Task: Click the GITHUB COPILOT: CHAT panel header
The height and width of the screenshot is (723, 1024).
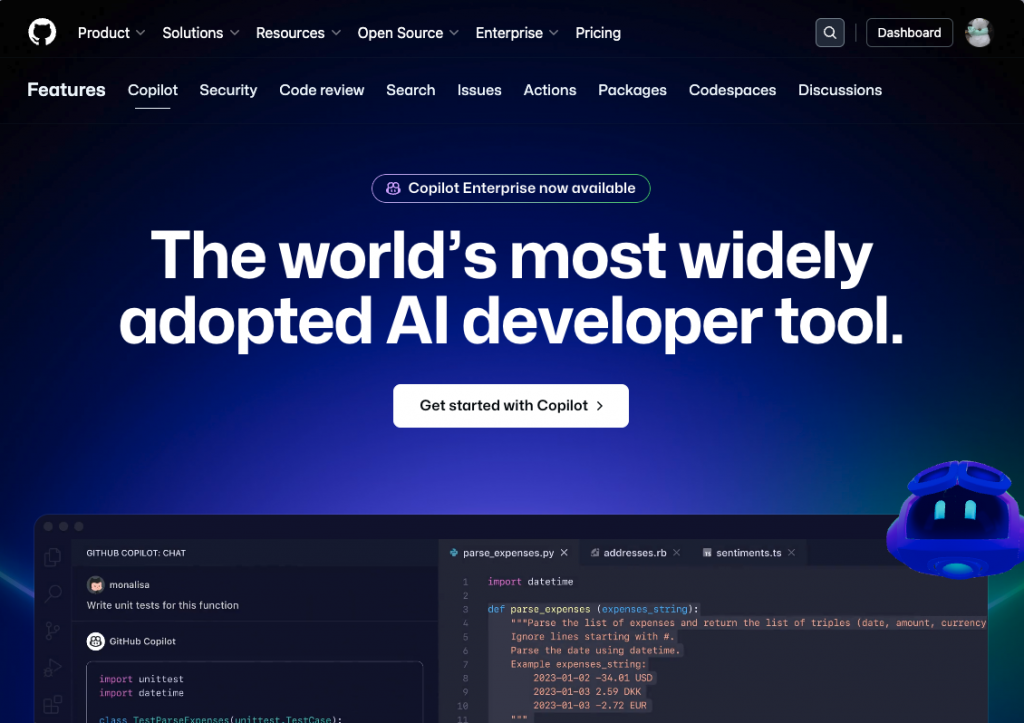Action: click(136, 553)
